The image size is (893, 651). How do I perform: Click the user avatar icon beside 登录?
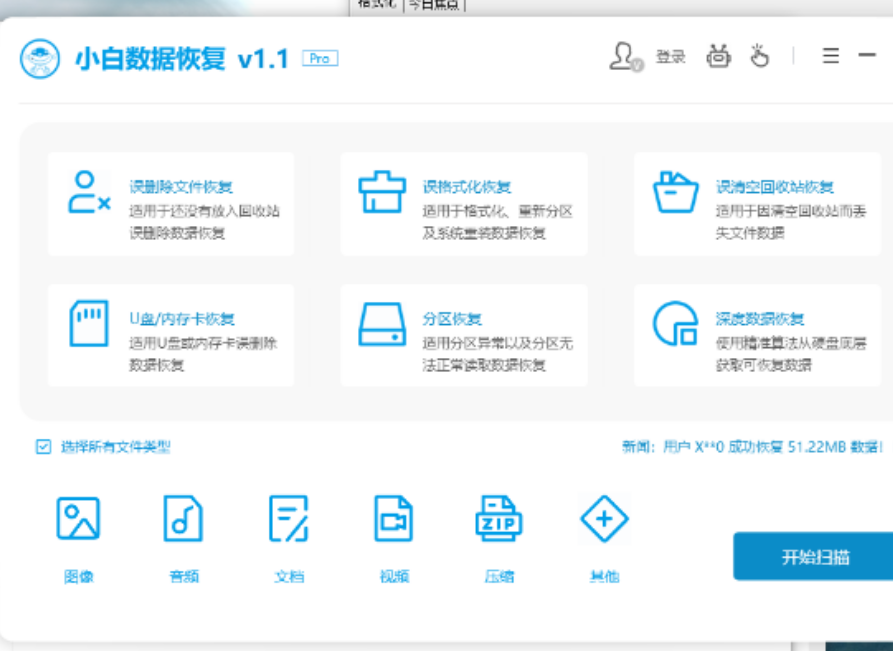pyautogui.click(x=624, y=56)
